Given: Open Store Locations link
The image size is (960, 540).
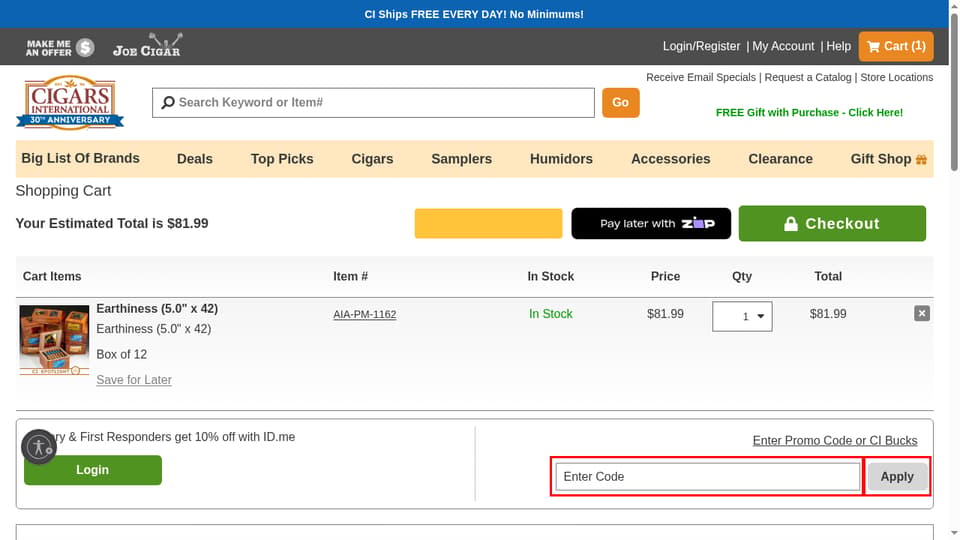Looking at the screenshot, I should pos(896,77).
